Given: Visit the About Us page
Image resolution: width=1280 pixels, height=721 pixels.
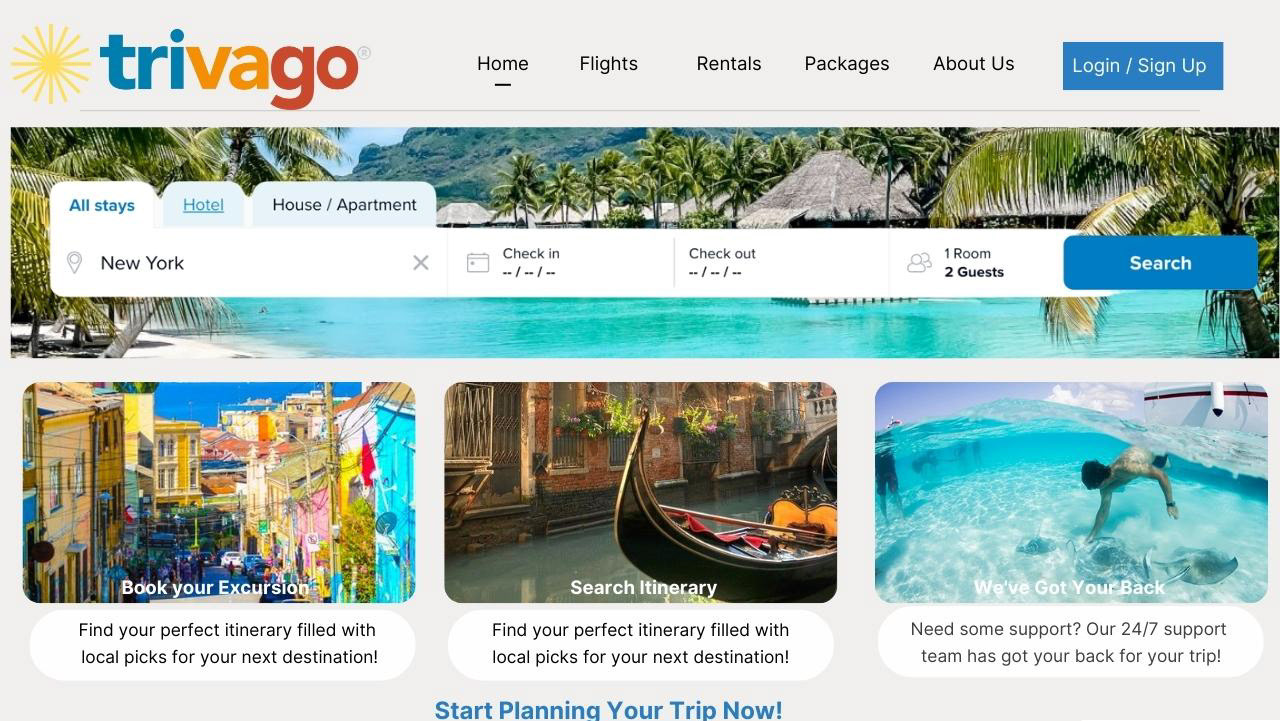Looking at the screenshot, I should tap(974, 64).
